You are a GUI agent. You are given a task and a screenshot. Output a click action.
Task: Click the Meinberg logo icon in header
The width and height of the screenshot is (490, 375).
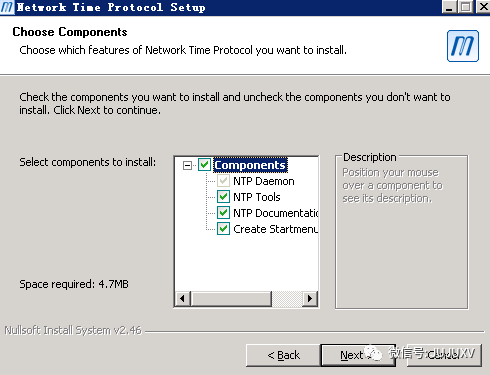(x=463, y=46)
